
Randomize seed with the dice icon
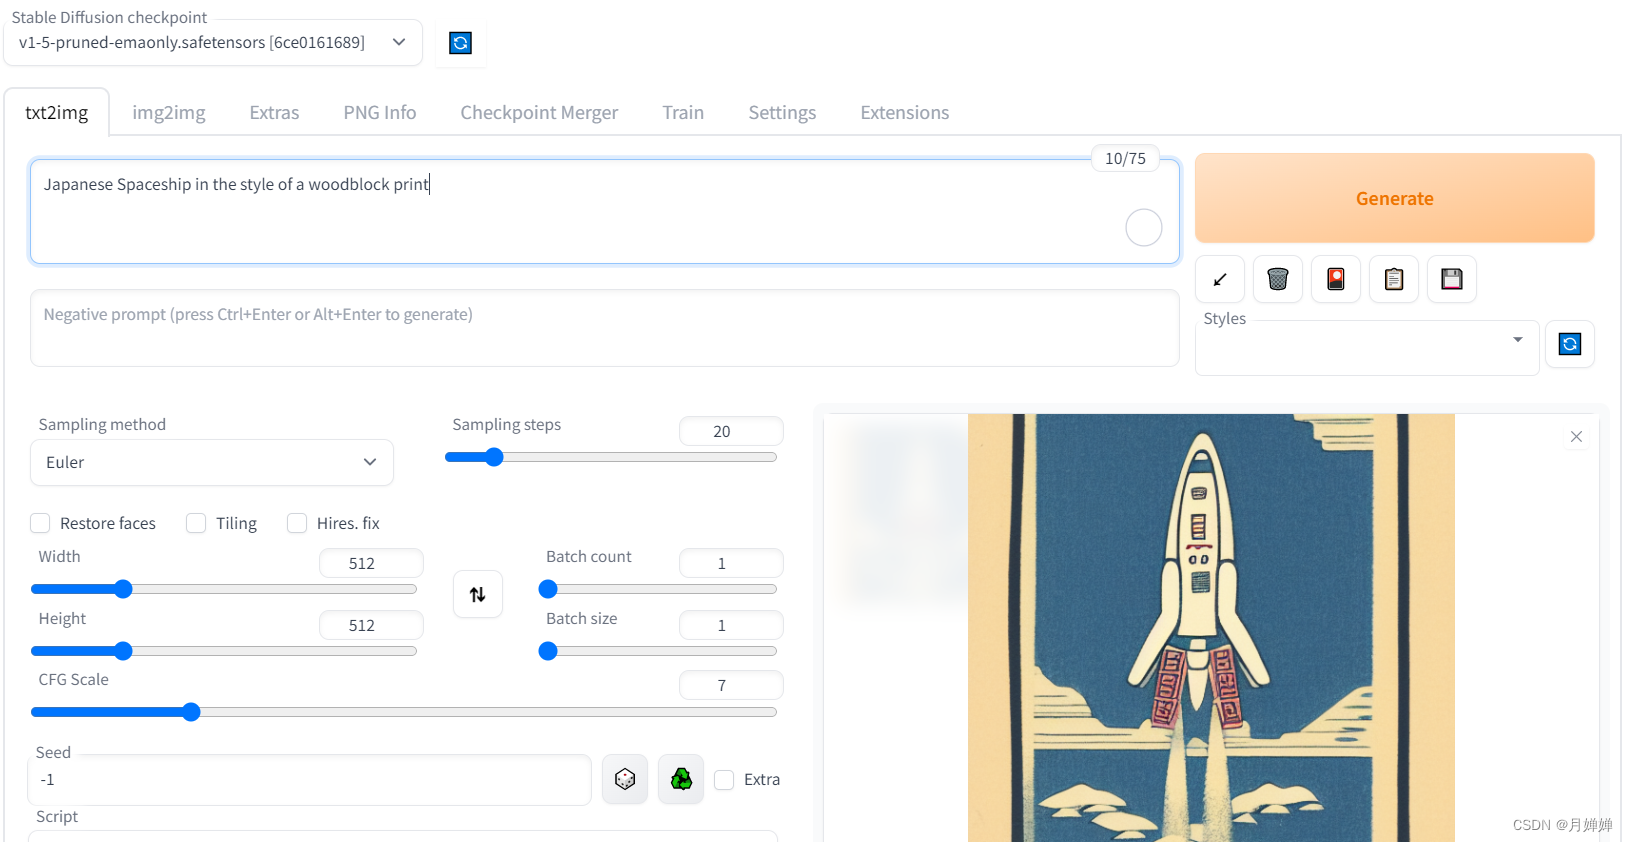(625, 779)
